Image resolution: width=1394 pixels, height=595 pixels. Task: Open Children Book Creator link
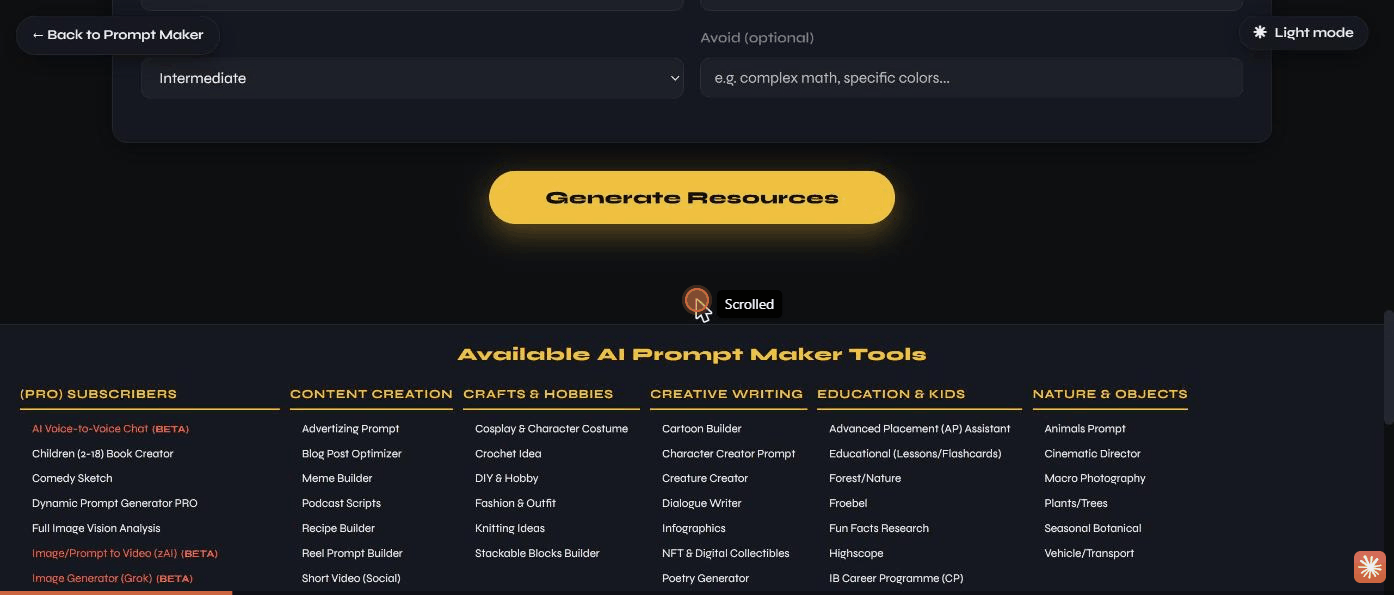(102, 454)
